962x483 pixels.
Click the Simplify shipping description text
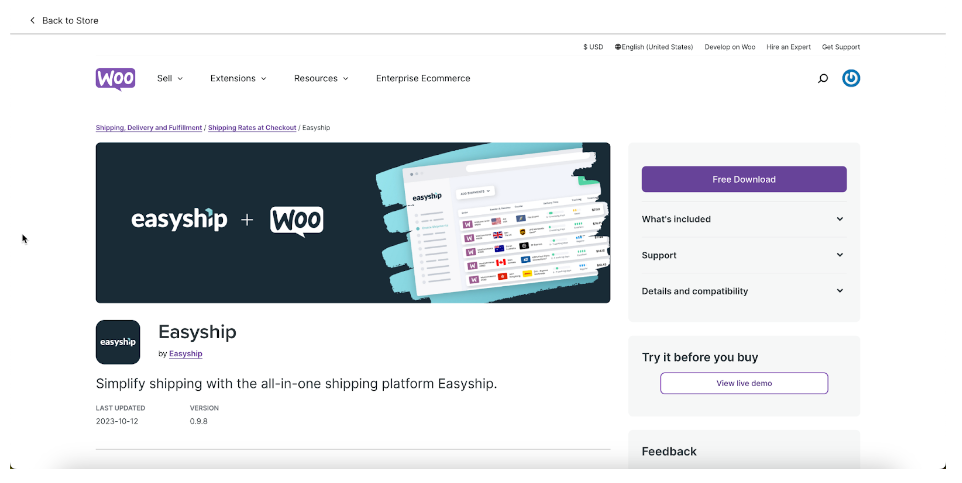(296, 384)
